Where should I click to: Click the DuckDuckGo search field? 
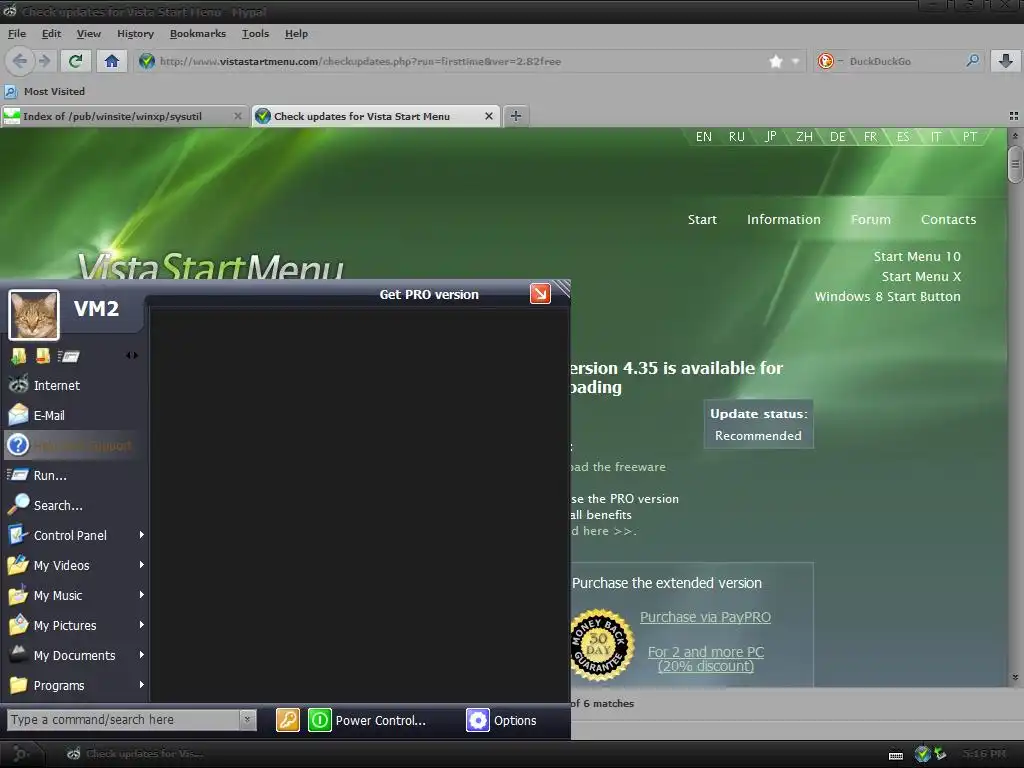(901, 61)
